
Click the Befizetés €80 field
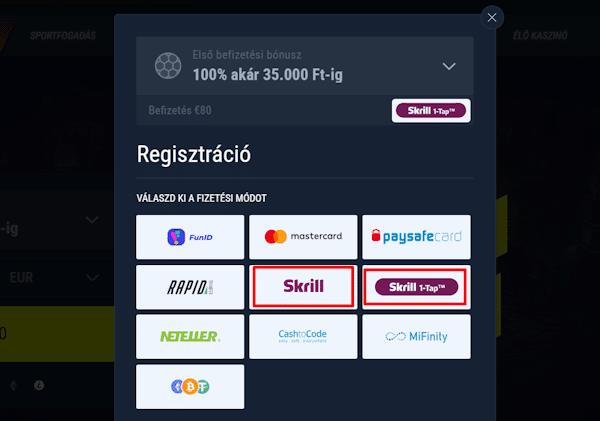point(263,111)
